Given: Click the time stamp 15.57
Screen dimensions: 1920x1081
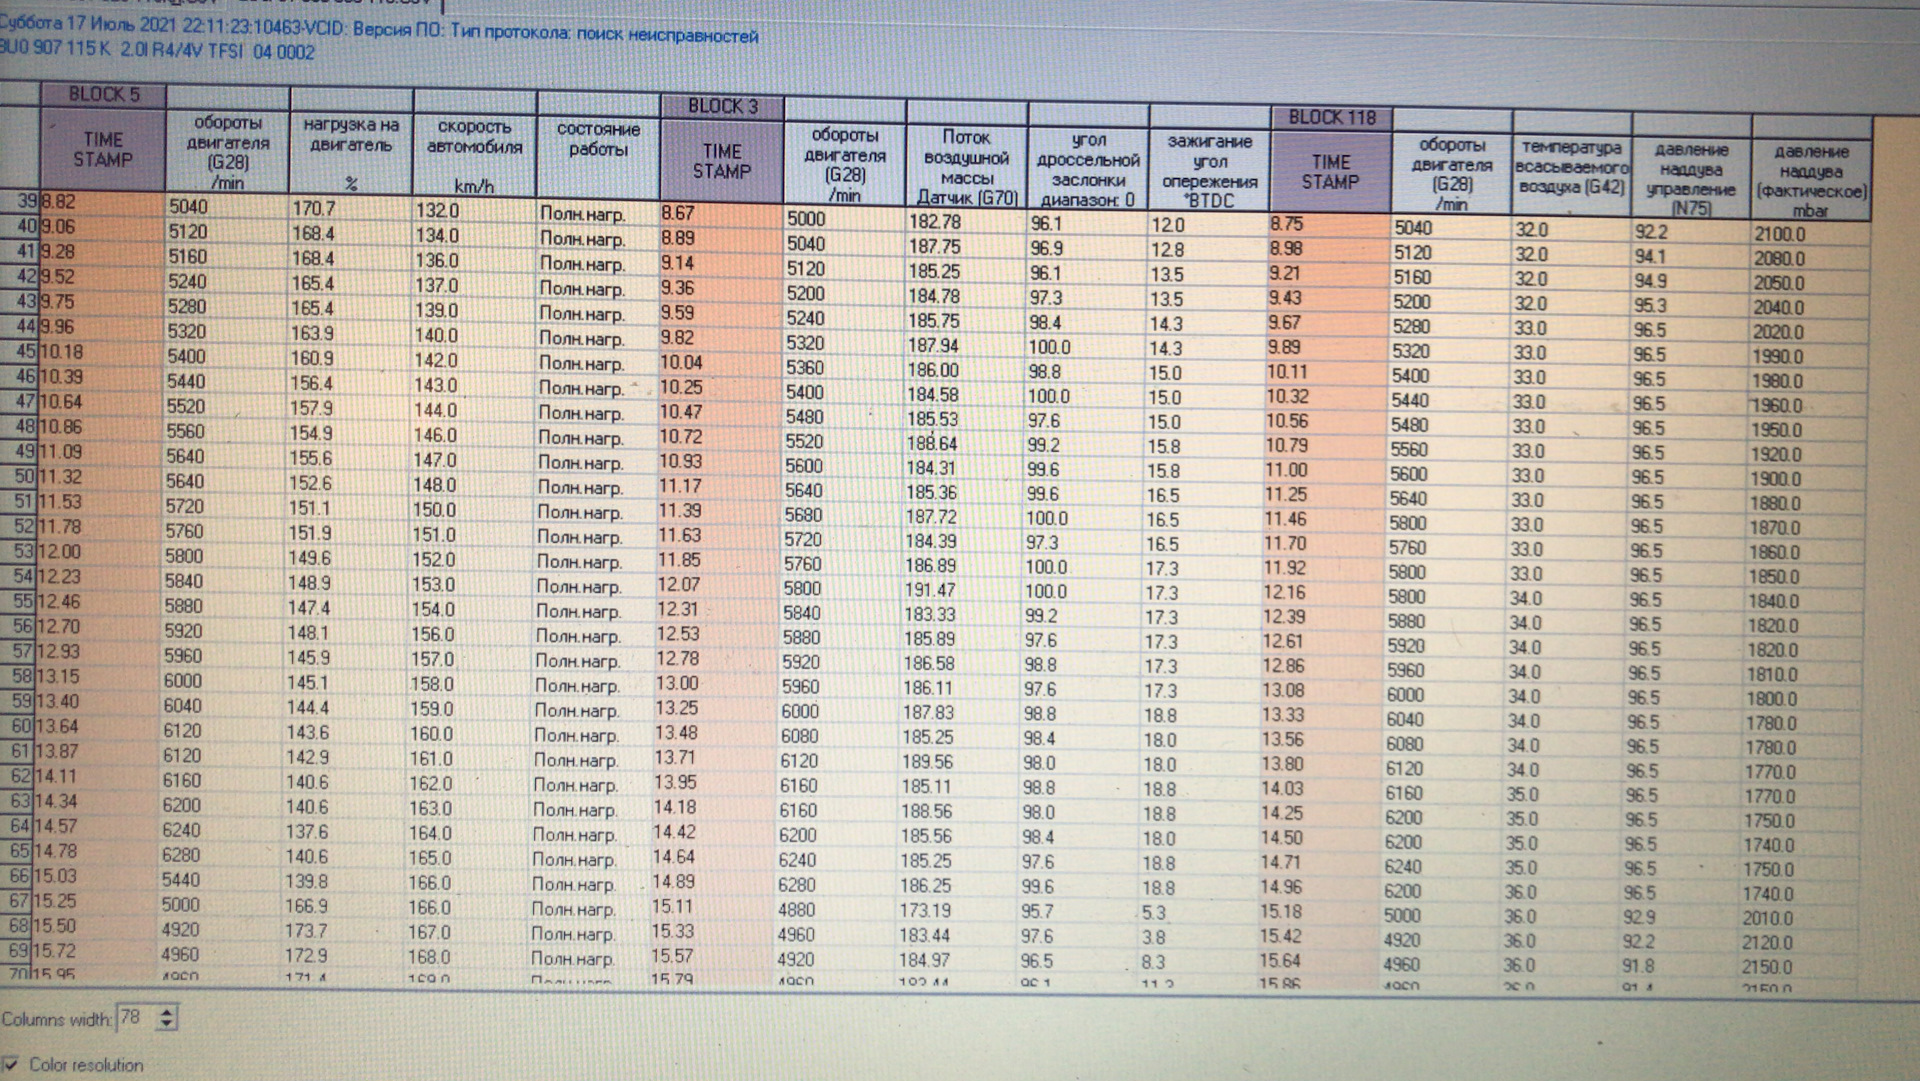Looking at the screenshot, I should [672, 956].
